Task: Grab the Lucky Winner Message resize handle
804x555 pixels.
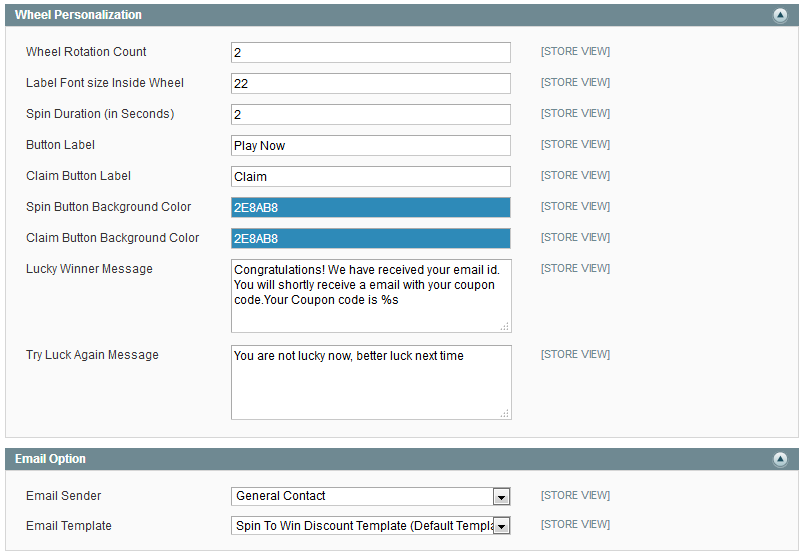Action: (505, 326)
